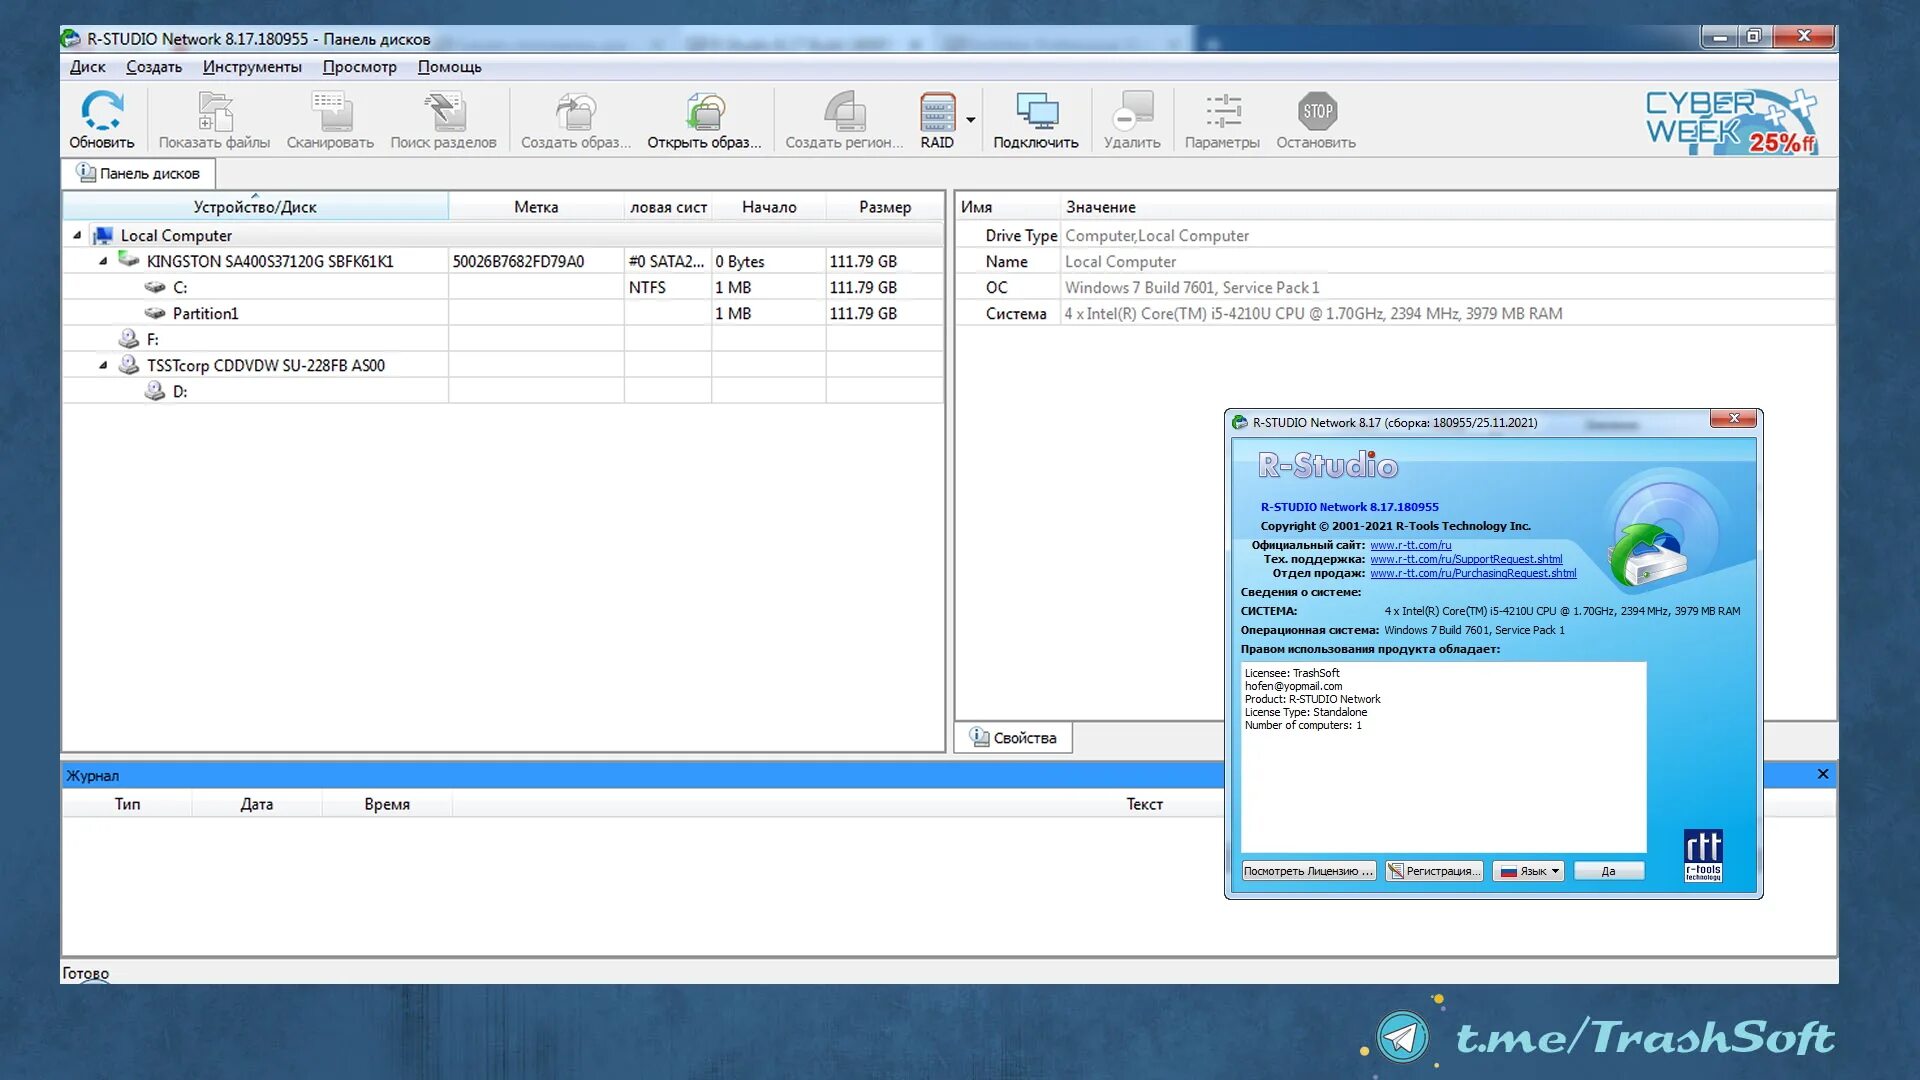The image size is (1920, 1080).
Task: Select the #0 SATA2... cell of KINGSTON
Action: pos(668,261)
